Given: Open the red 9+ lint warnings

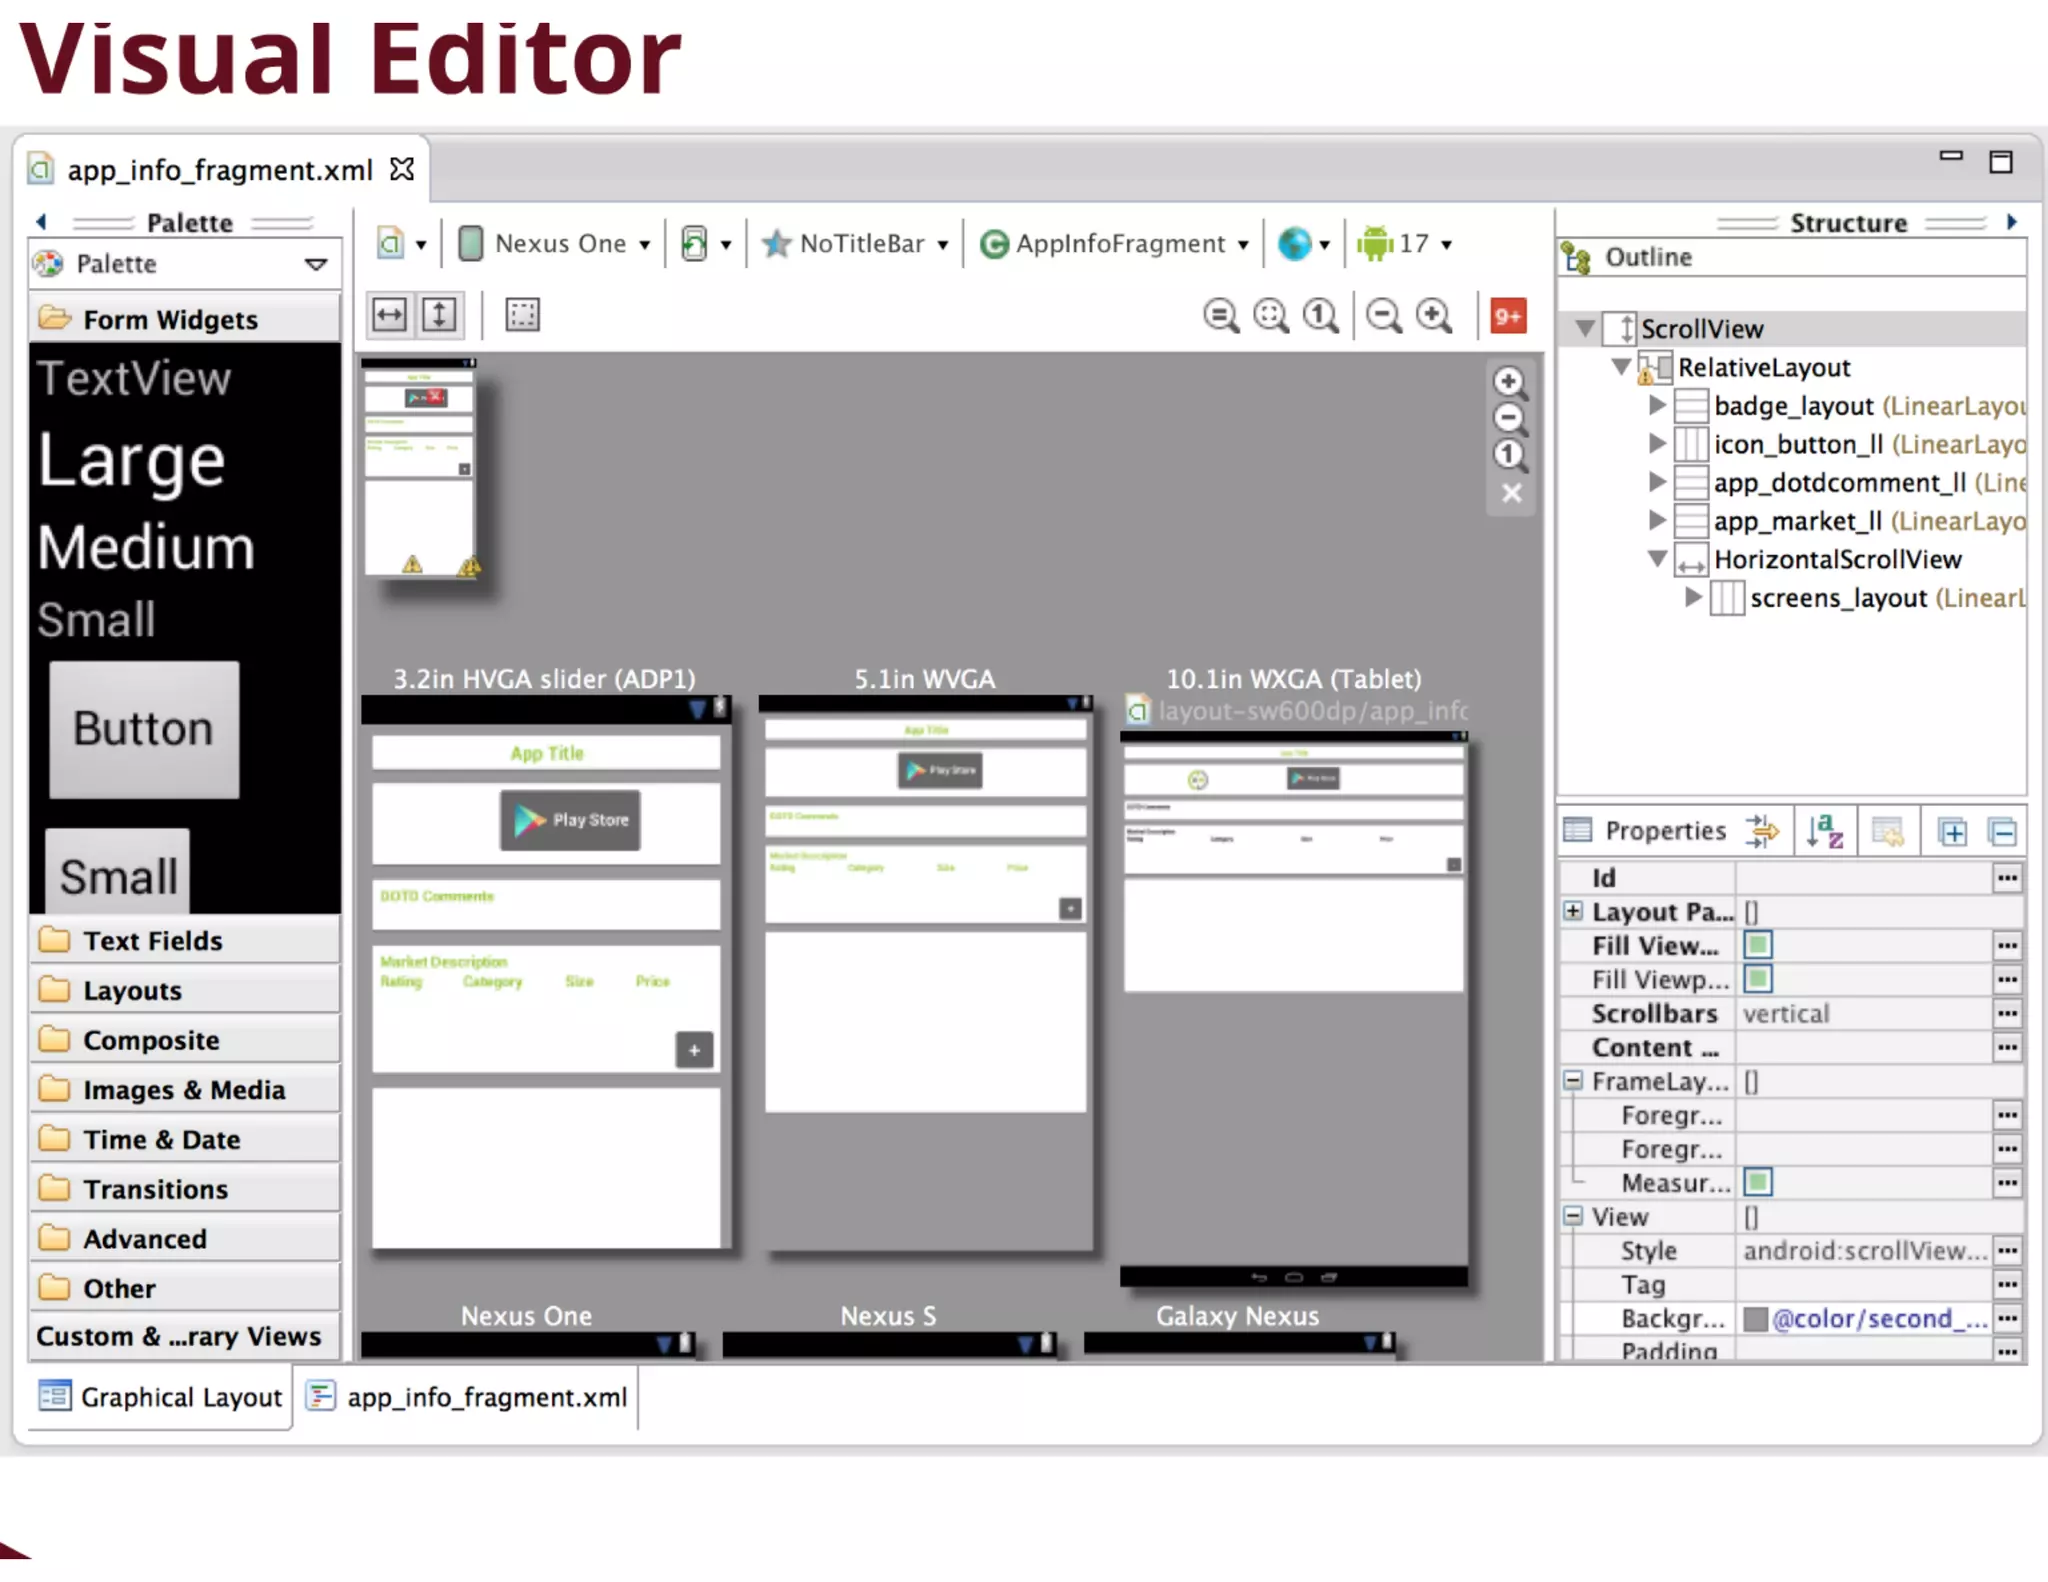Looking at the screenshot, I should point(1508,316).
